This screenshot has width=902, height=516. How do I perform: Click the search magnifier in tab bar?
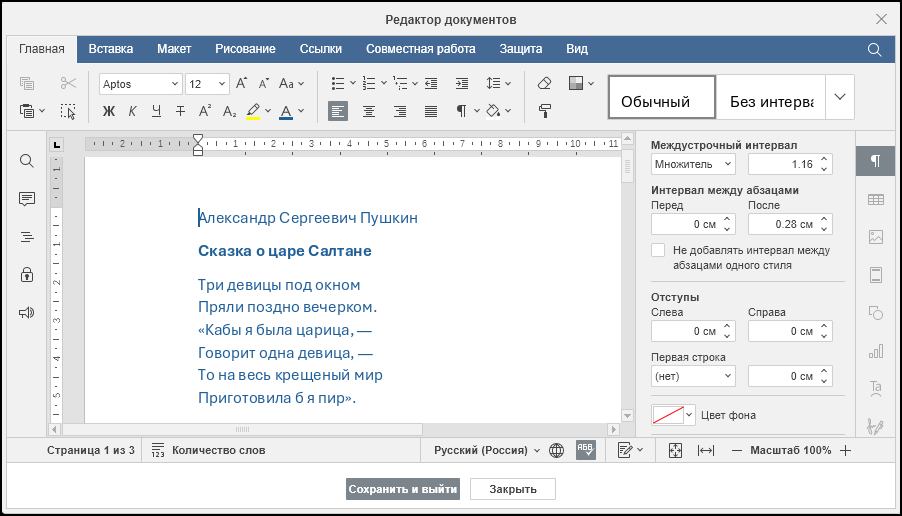[x=874, y=49]
